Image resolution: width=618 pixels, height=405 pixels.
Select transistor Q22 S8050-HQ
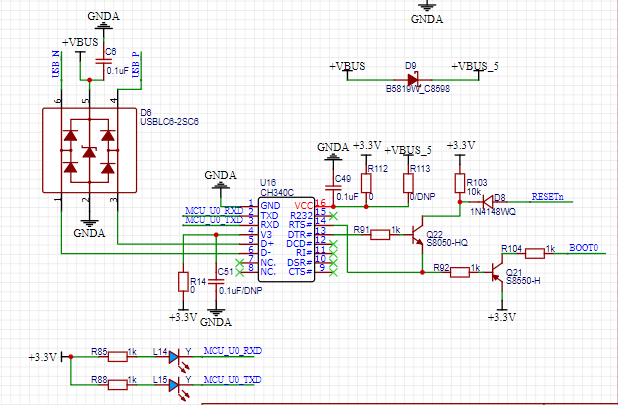point(418,234)
